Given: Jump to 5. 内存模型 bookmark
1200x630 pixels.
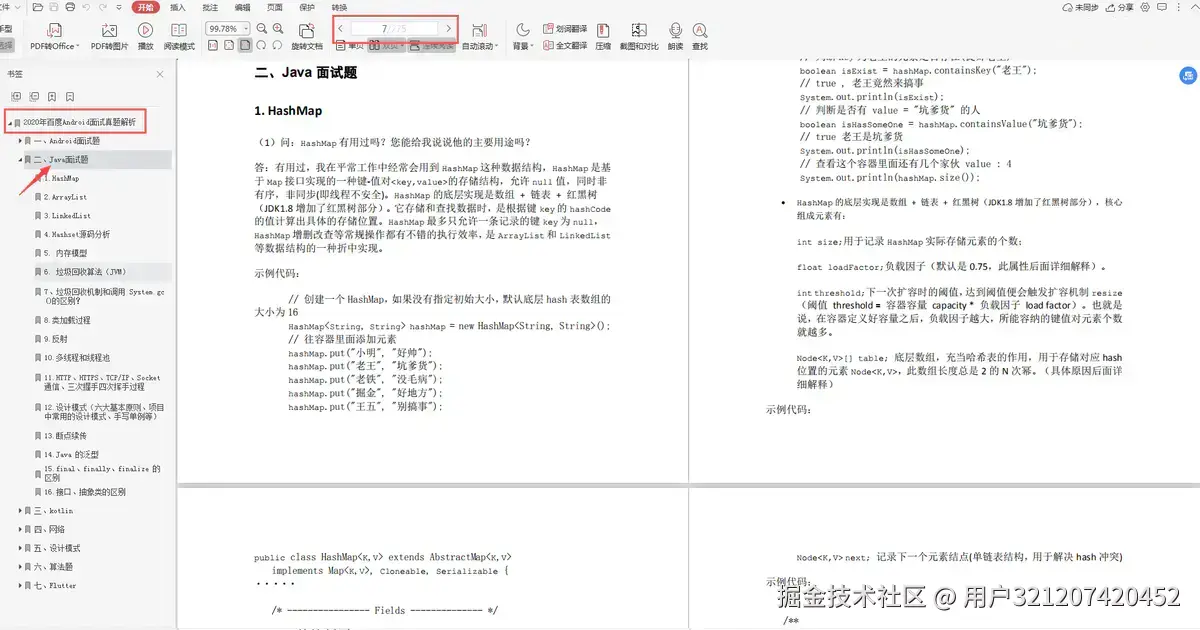Looking at the screenshot, I should click(x=66, y=253).
